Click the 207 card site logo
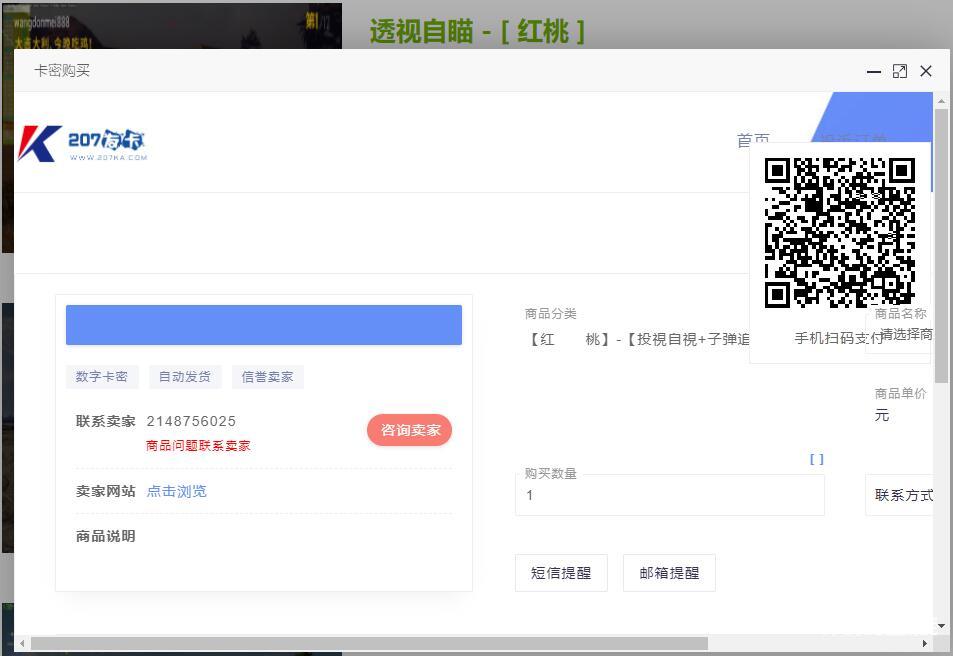The image size is (953, 656). (x=82, y=144)
